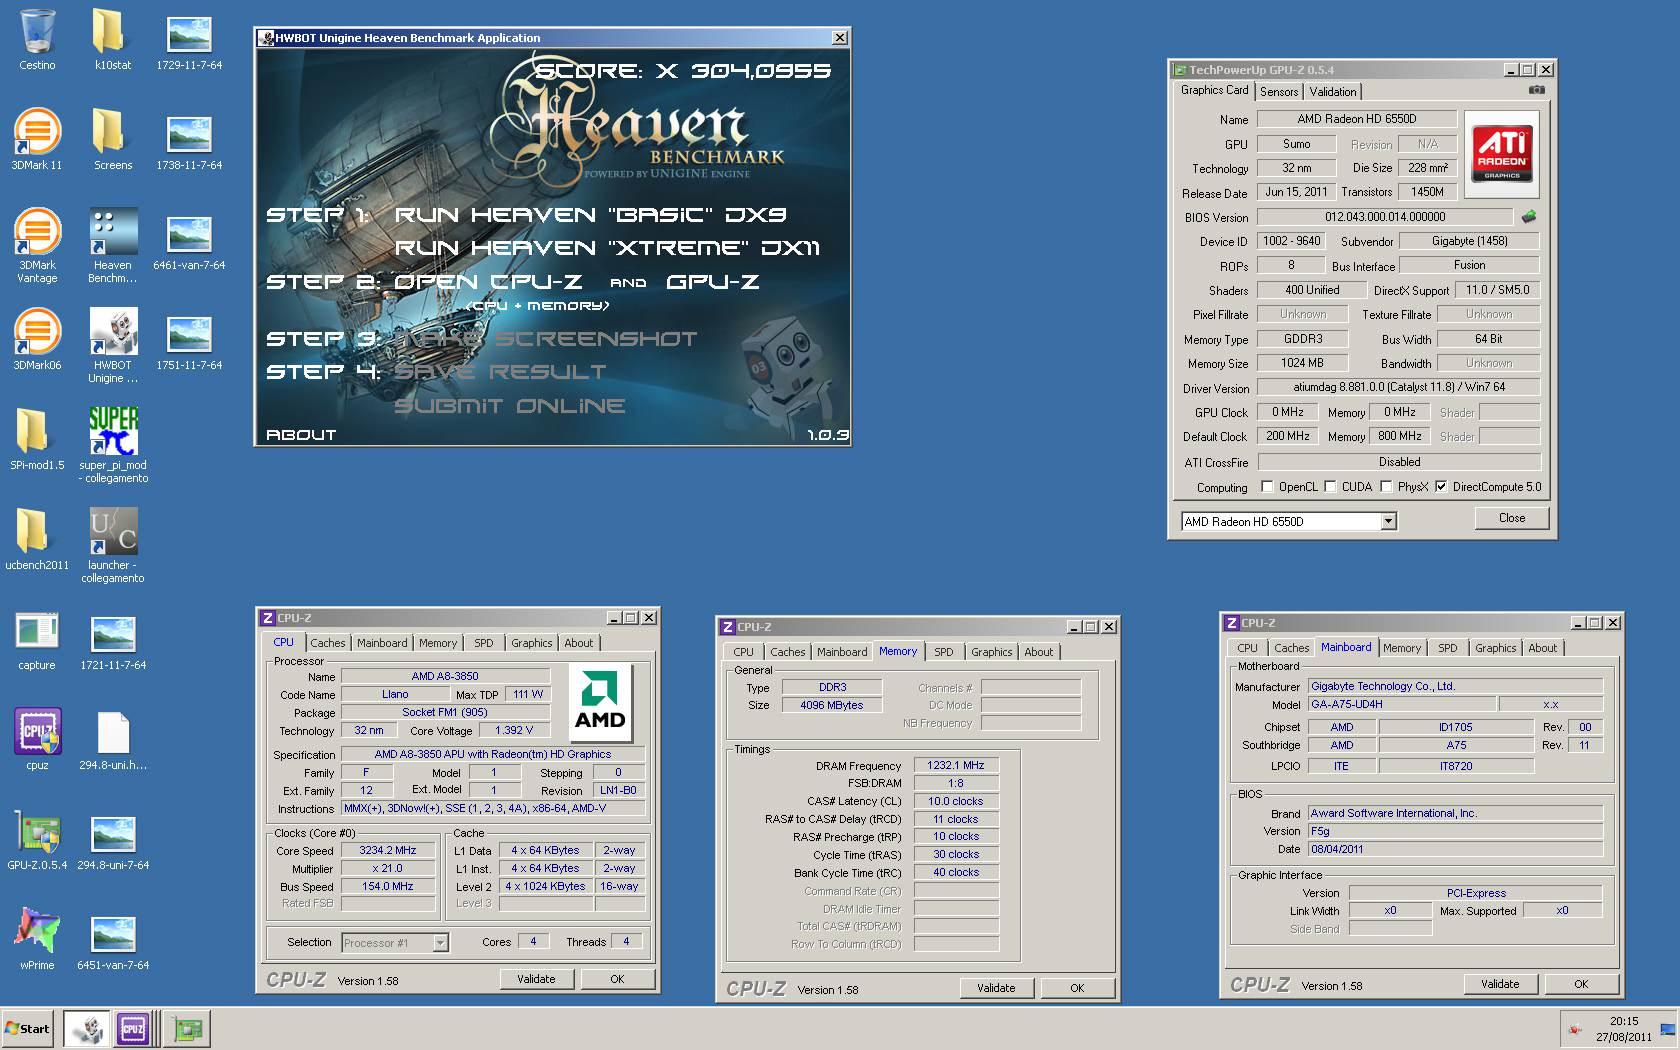The width and height of the screenshot is (1680, 1050).
Task: Open the Screens folder
Action: [x=113, y=140]
